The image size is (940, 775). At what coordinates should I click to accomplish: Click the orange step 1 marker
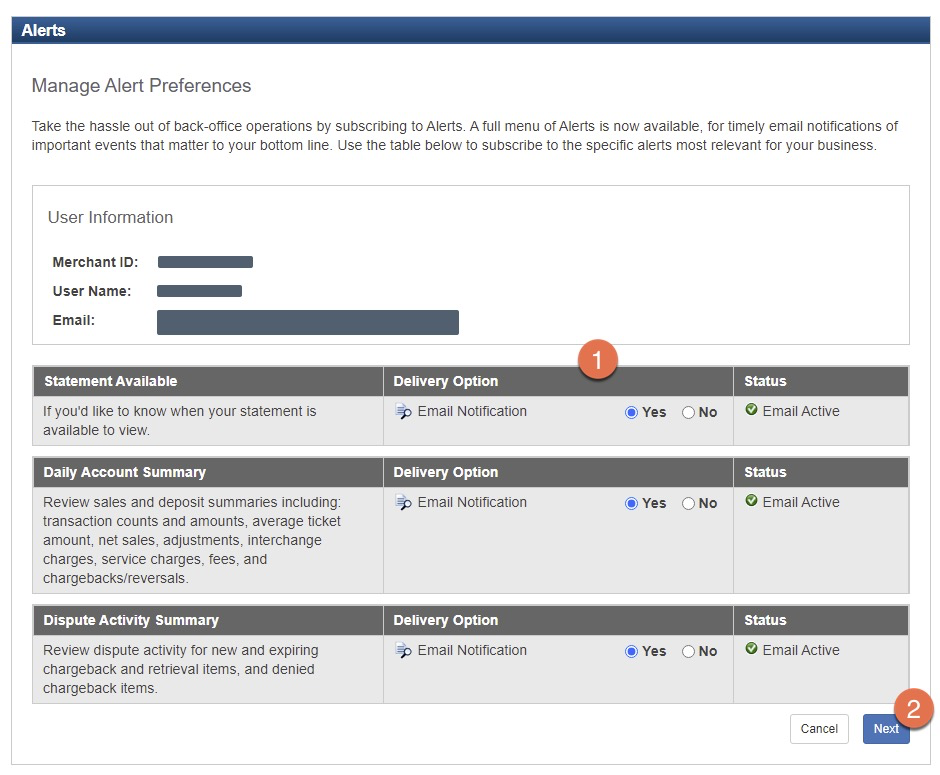[x=598, y=360]
